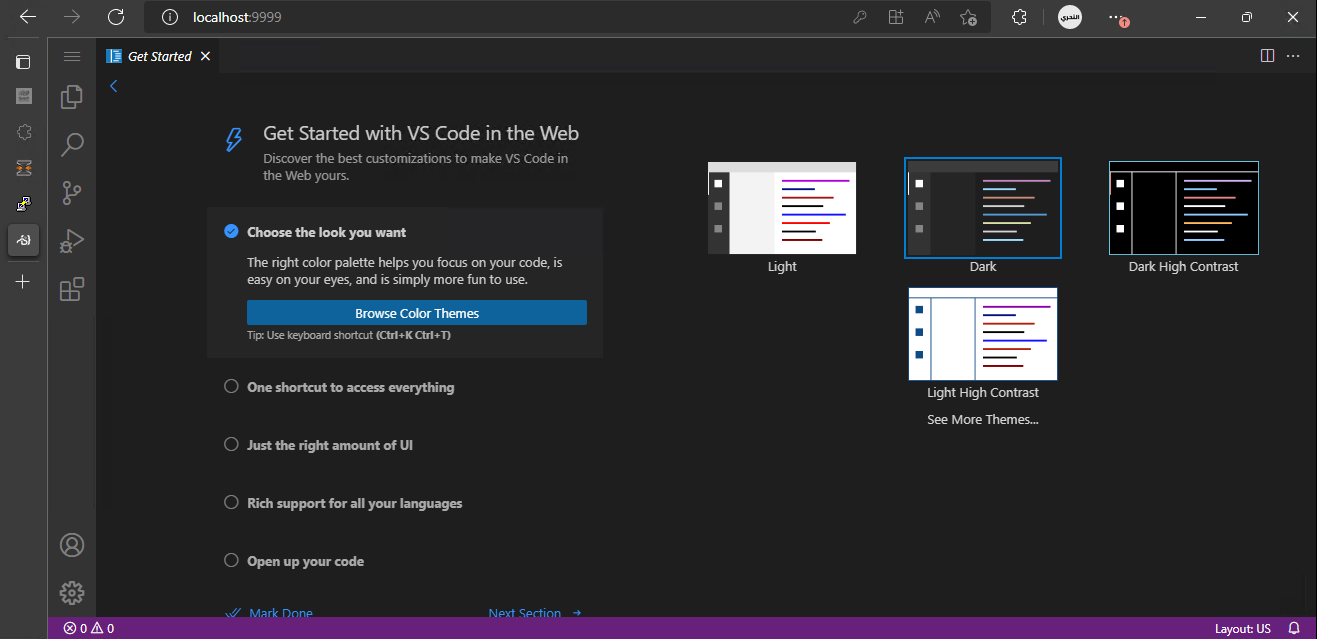The height and width of the screenshot is (639, 1317).
Task: Expand the 'Just the right amount of UI' step
Action: (330, 445)
